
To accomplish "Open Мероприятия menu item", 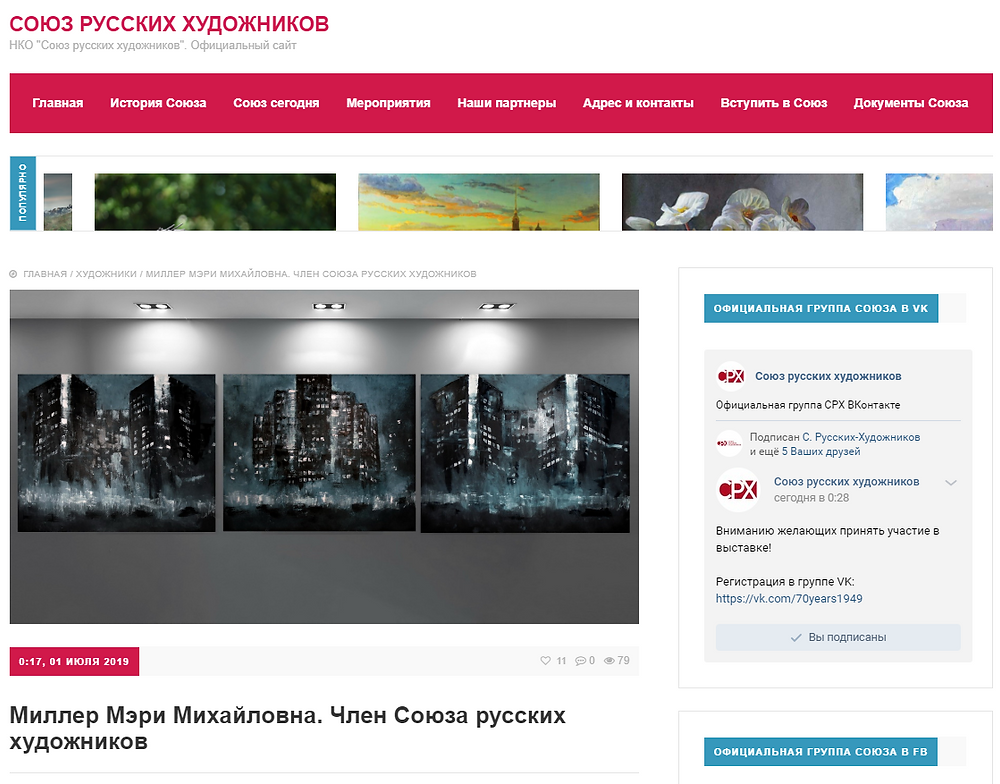I will point(388,103).
